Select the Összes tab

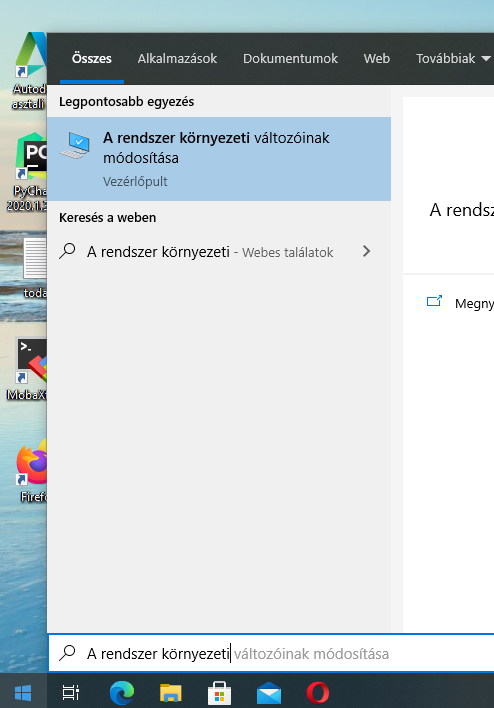click(92, 59)
